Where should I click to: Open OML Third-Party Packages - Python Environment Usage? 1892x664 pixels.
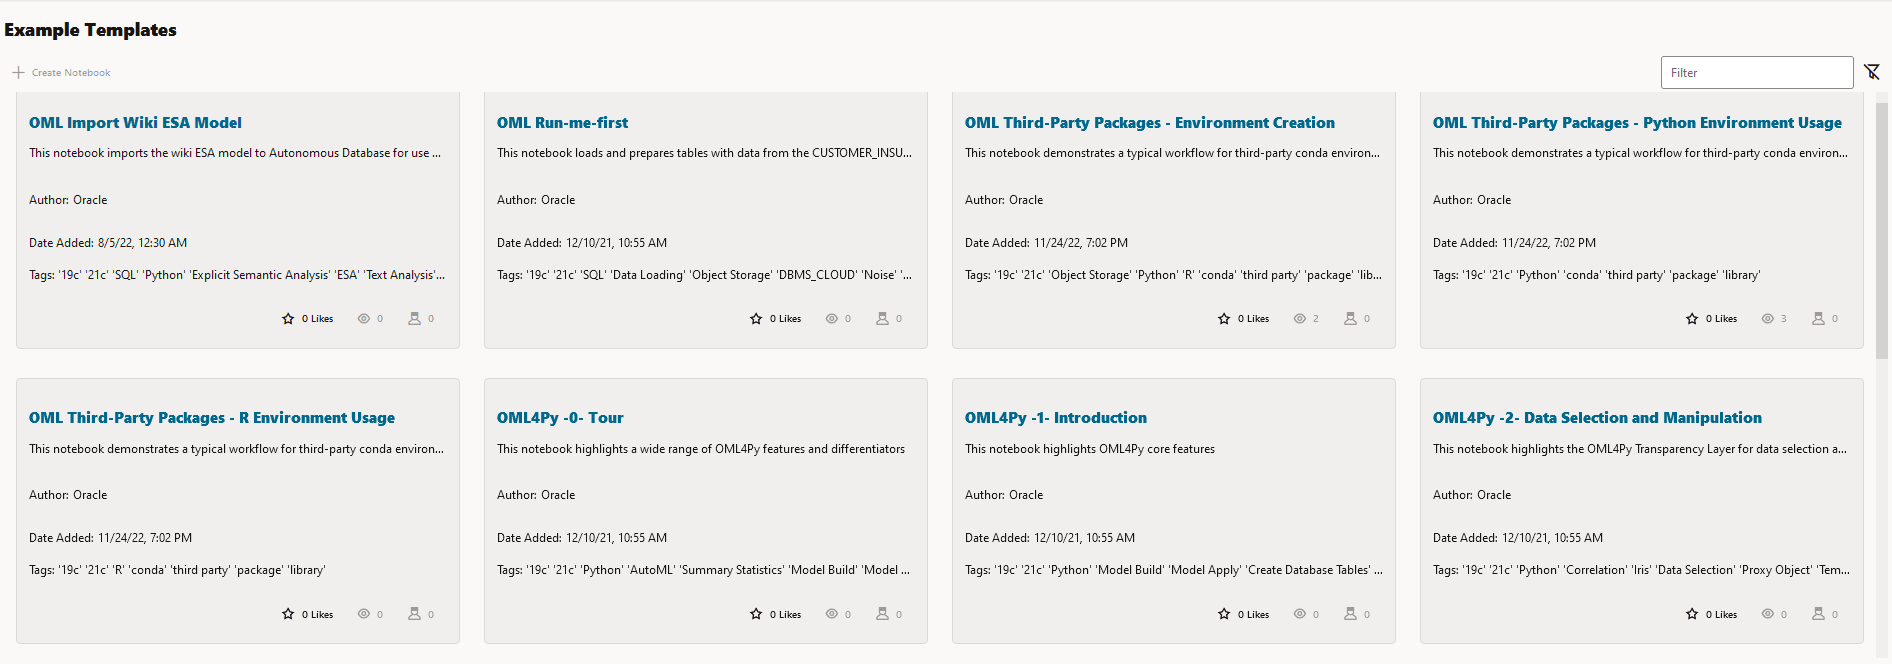pos(1637,123)
